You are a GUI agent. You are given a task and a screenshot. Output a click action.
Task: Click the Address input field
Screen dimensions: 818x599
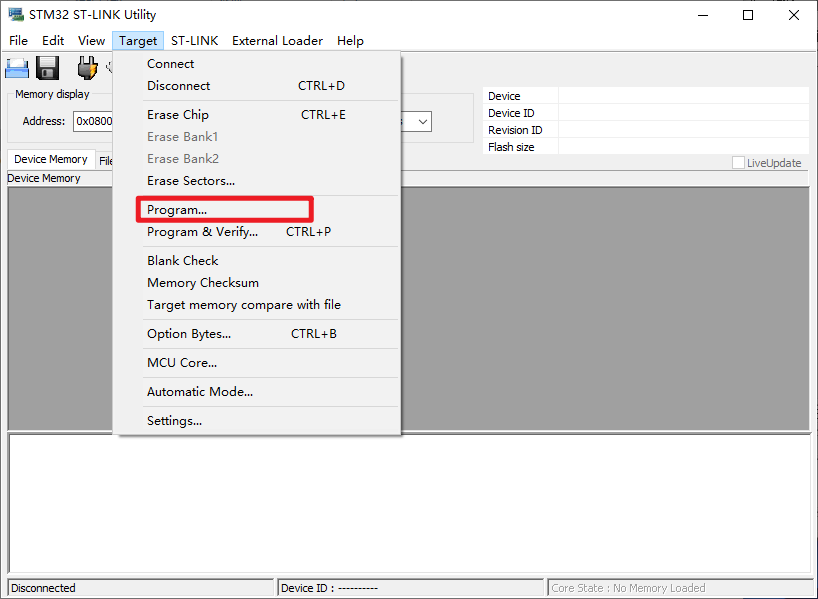click(93, 121)
